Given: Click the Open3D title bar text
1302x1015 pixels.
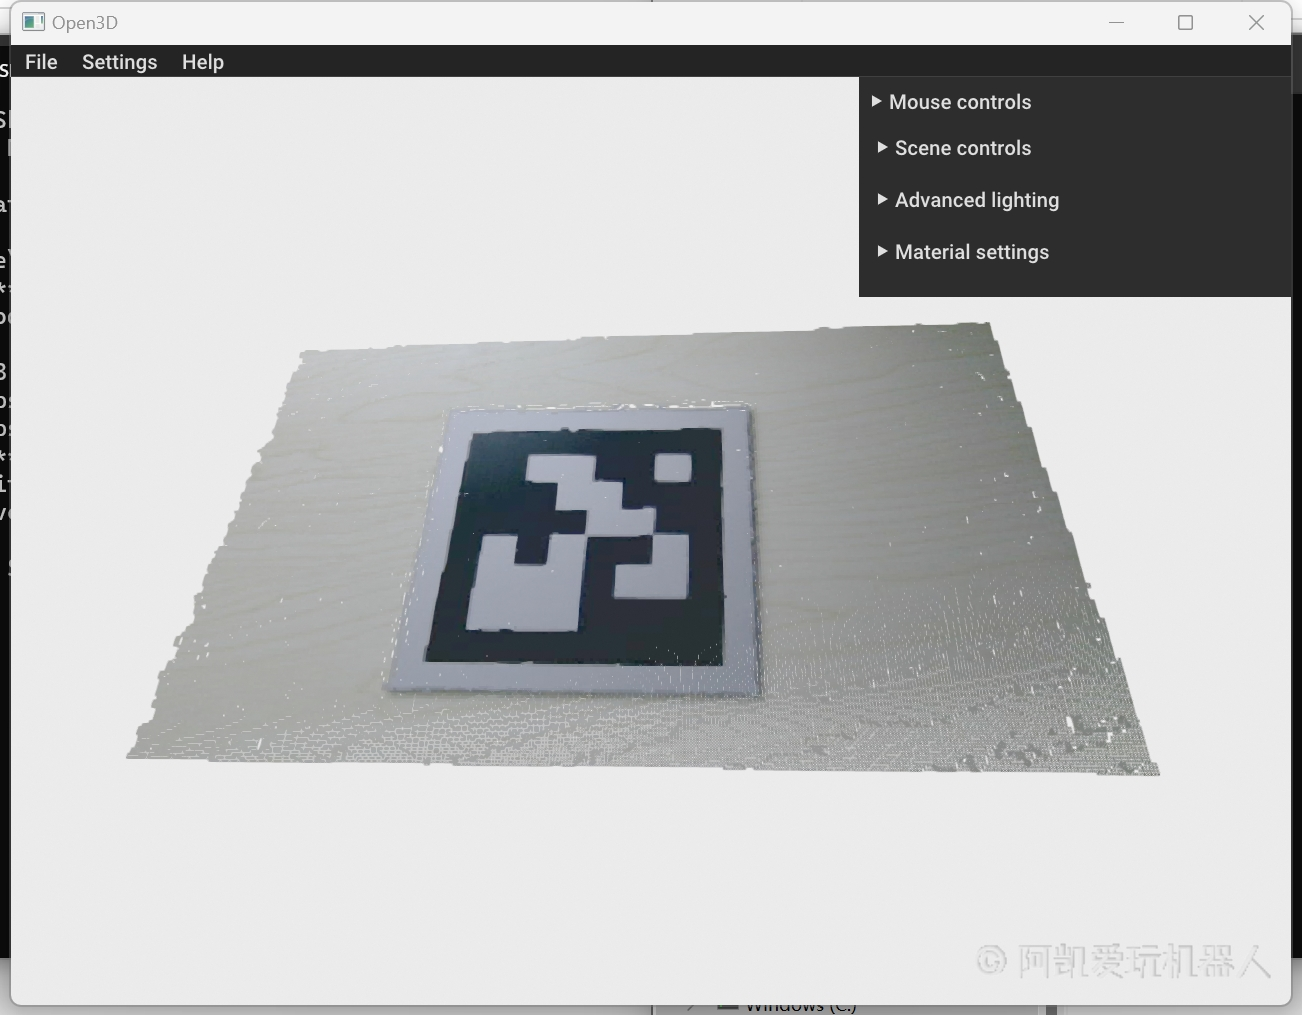Looking at the screenshot, I should (x=85, y=22).
